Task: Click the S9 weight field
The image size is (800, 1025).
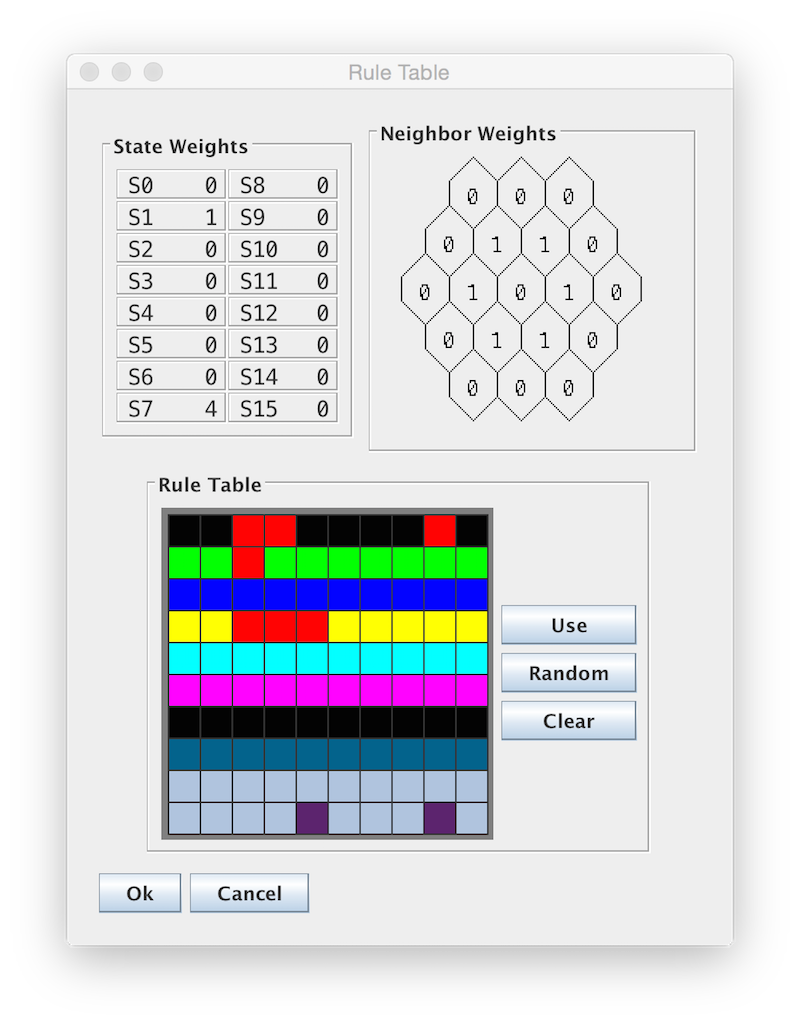Action: pyautogui.click(x=283, y=216)
